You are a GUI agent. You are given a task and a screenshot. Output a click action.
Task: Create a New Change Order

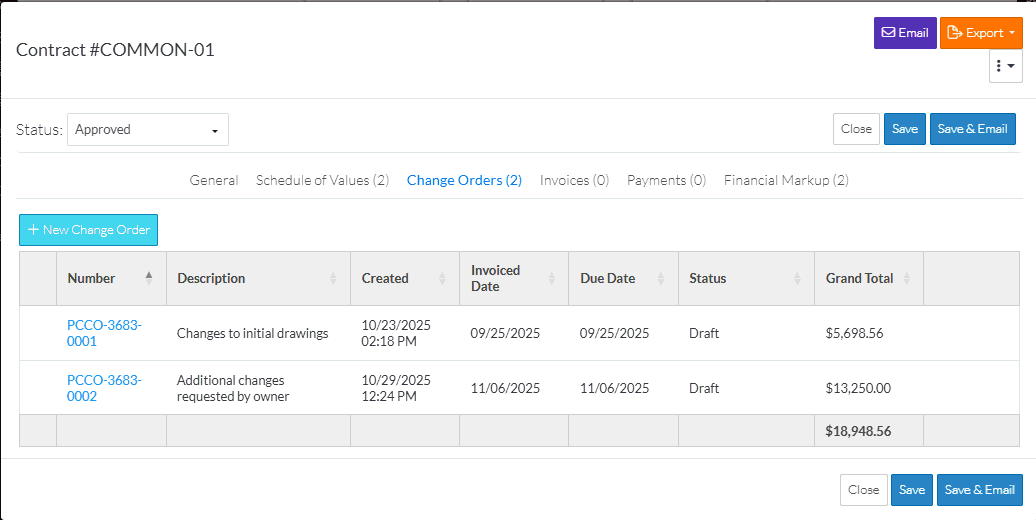pos(88,230)
